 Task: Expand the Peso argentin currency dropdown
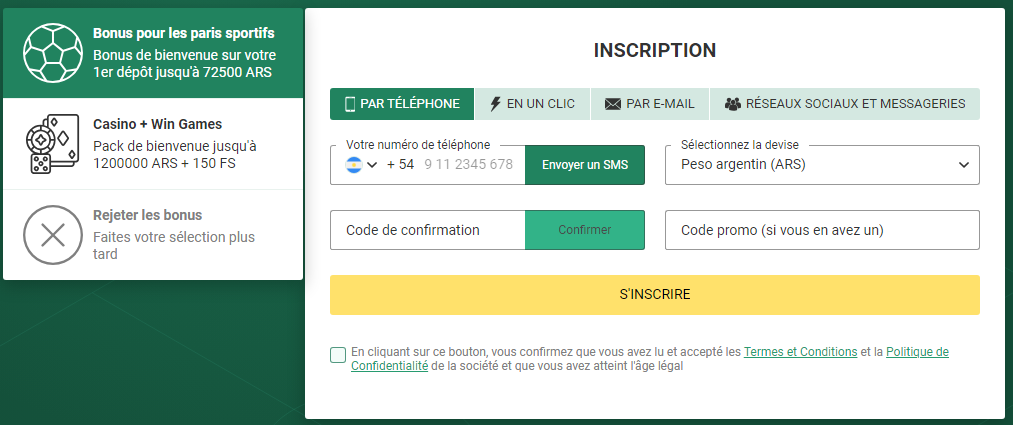(x=822, y=165)
